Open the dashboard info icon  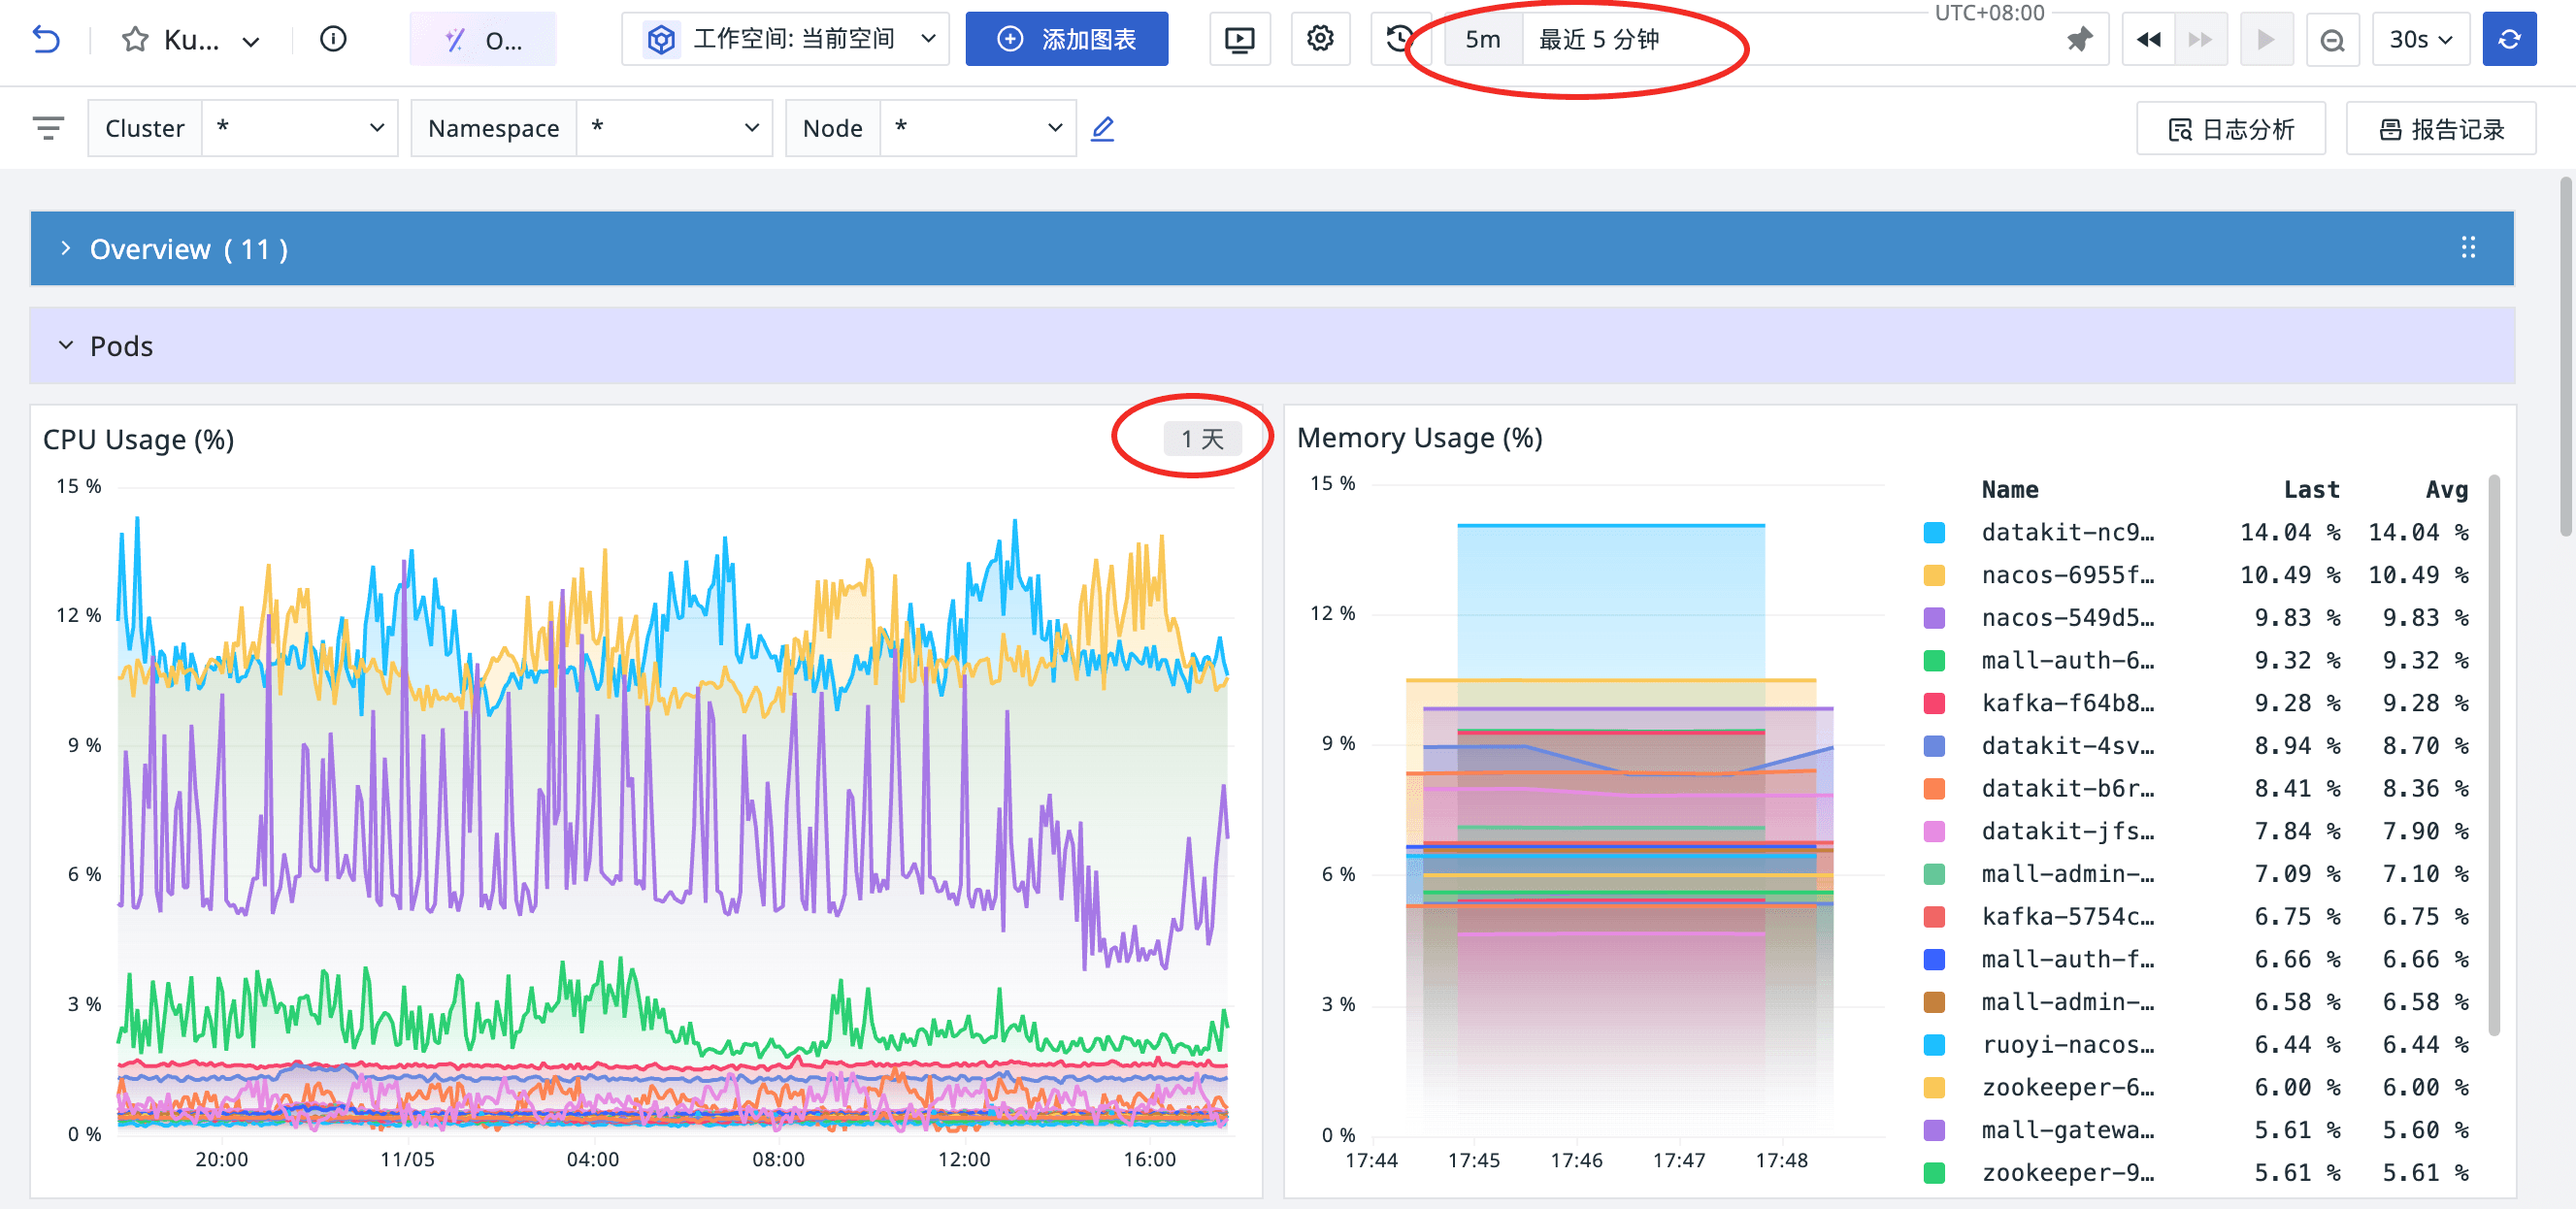click(333, 39)
